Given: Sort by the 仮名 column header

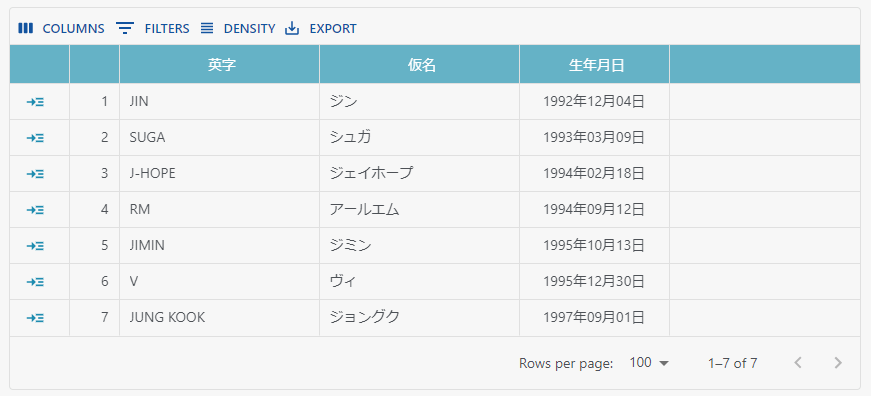Looking at the screenshot, I should [x=419, y=64].
